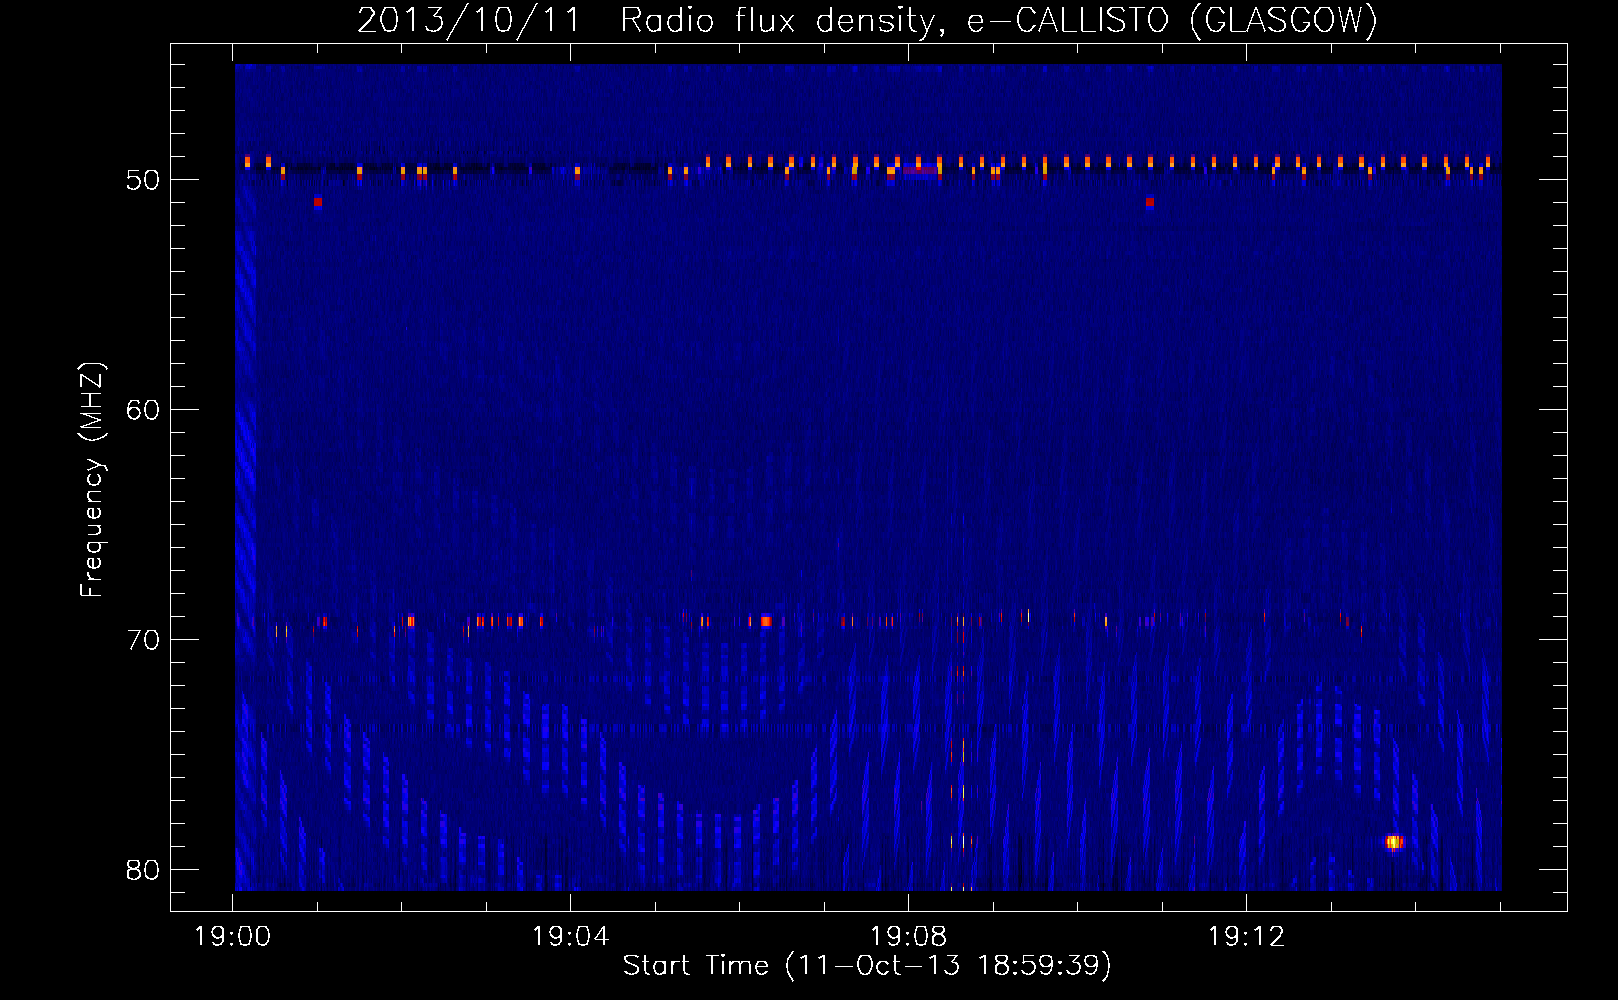This screenshot has width=1618, height=1000.
Task: Click the 'Frequency (MHZ)' y-axis label
Action: [x=92, y=480]
